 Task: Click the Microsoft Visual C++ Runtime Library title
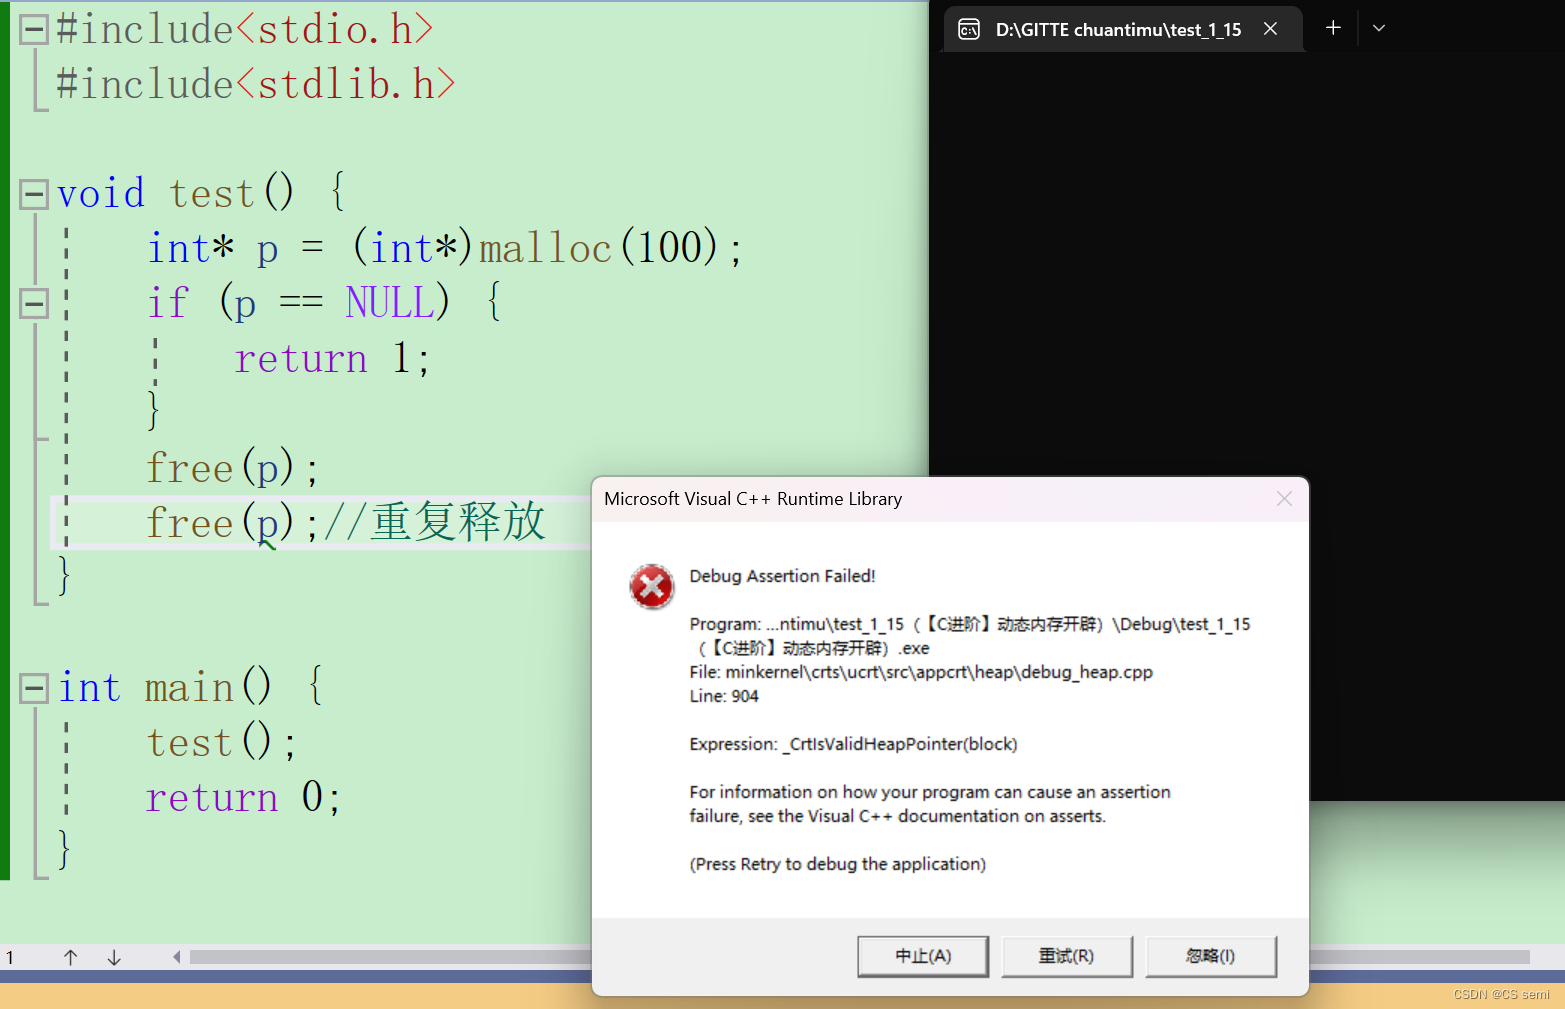click(753, 499)
